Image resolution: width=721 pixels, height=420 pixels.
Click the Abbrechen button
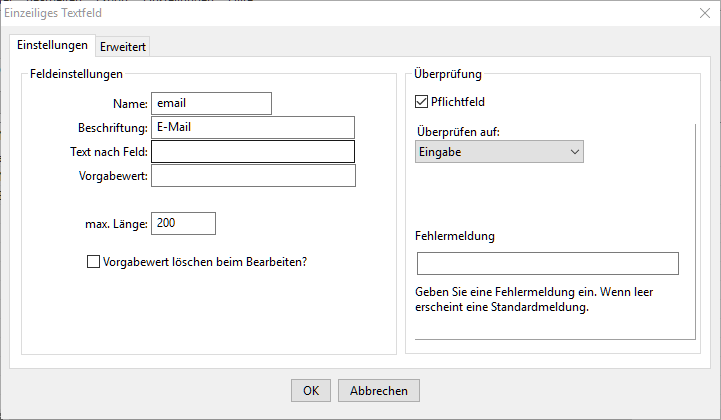379,391
